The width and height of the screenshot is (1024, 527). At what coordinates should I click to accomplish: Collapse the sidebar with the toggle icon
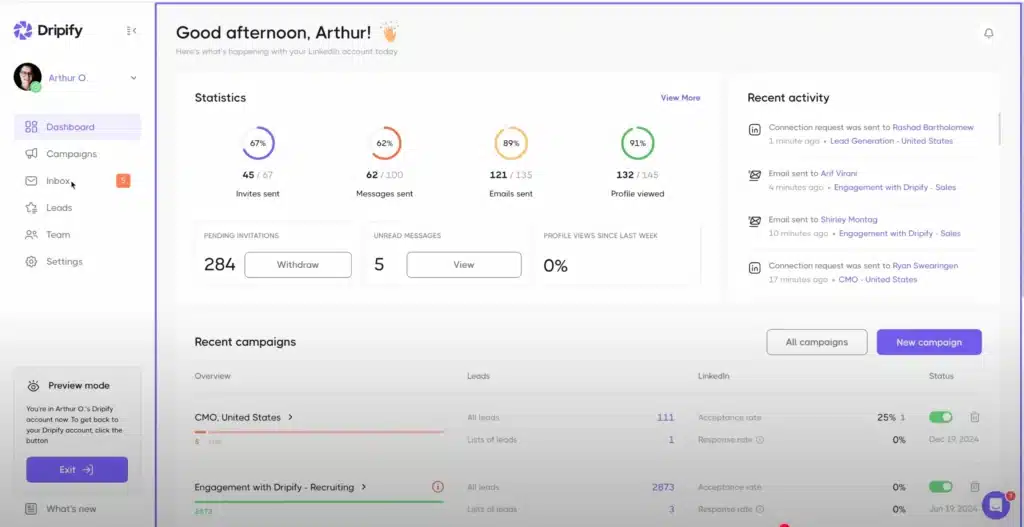131,30
